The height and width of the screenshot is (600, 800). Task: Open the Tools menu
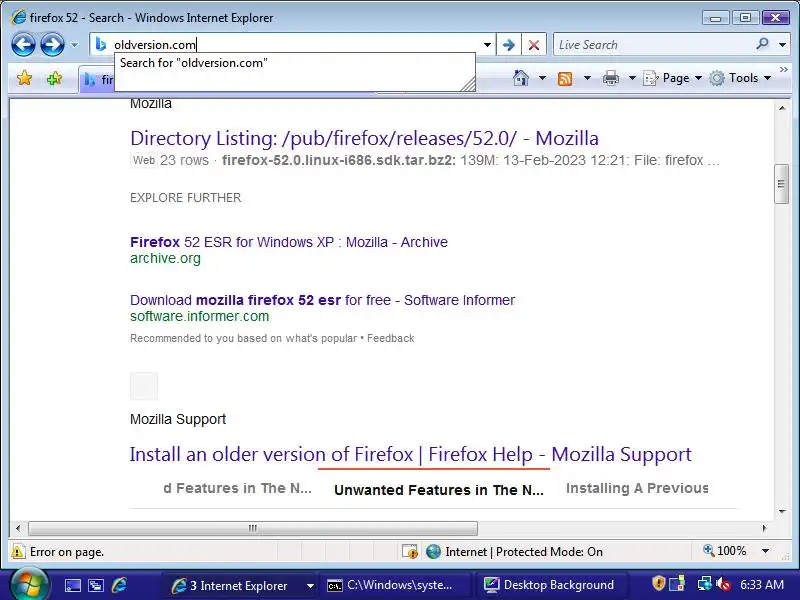740,78
